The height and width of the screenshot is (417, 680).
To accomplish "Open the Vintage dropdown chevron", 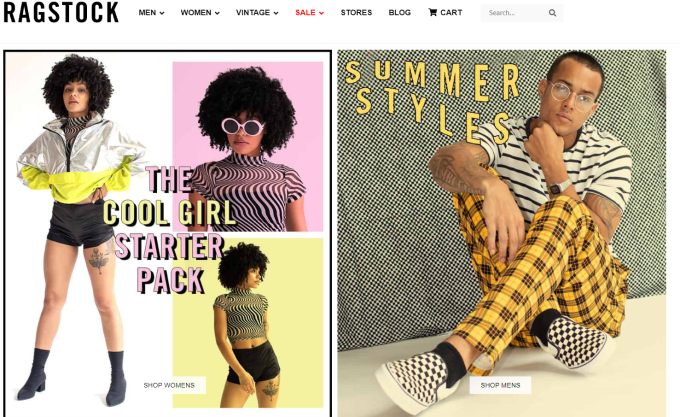I will pyautogui.click(x=276, y=13).
